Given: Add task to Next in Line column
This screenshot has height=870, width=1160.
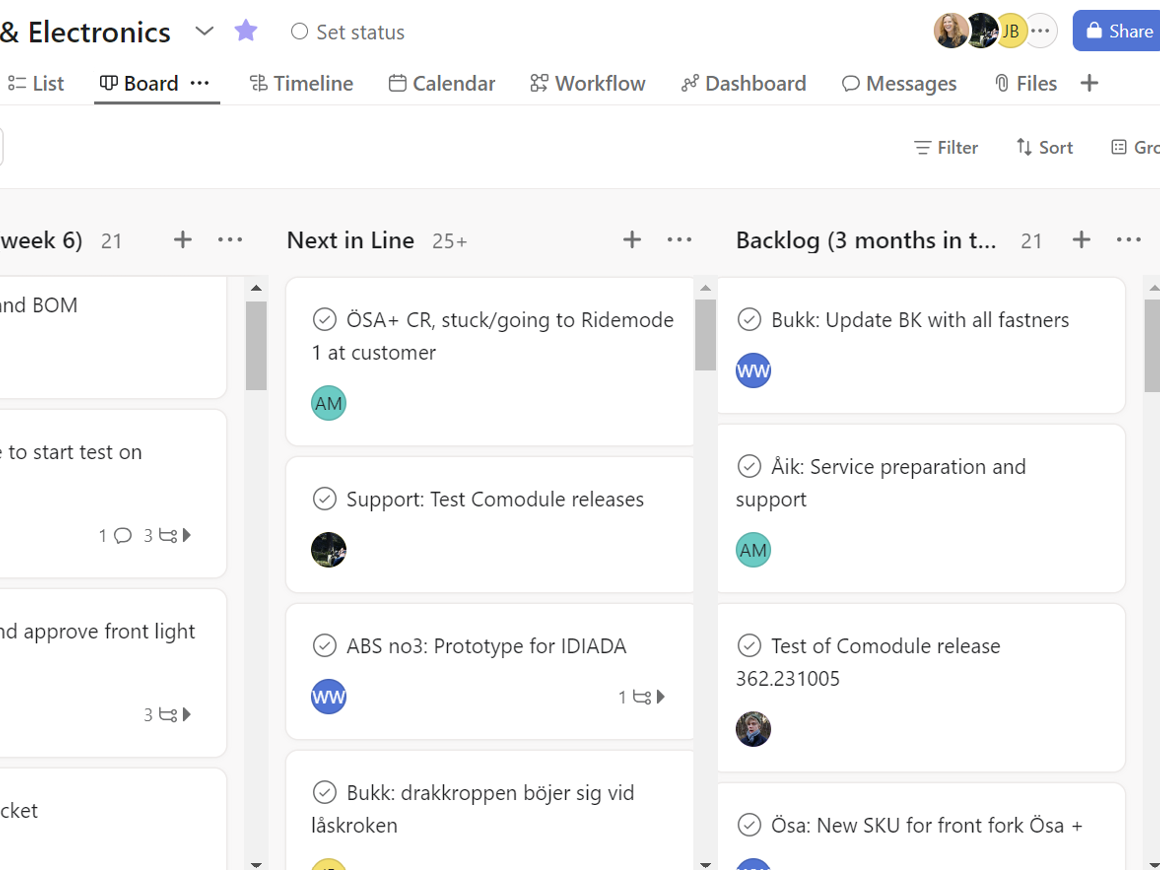Looking at the screenshot, I should pos(632,240).
